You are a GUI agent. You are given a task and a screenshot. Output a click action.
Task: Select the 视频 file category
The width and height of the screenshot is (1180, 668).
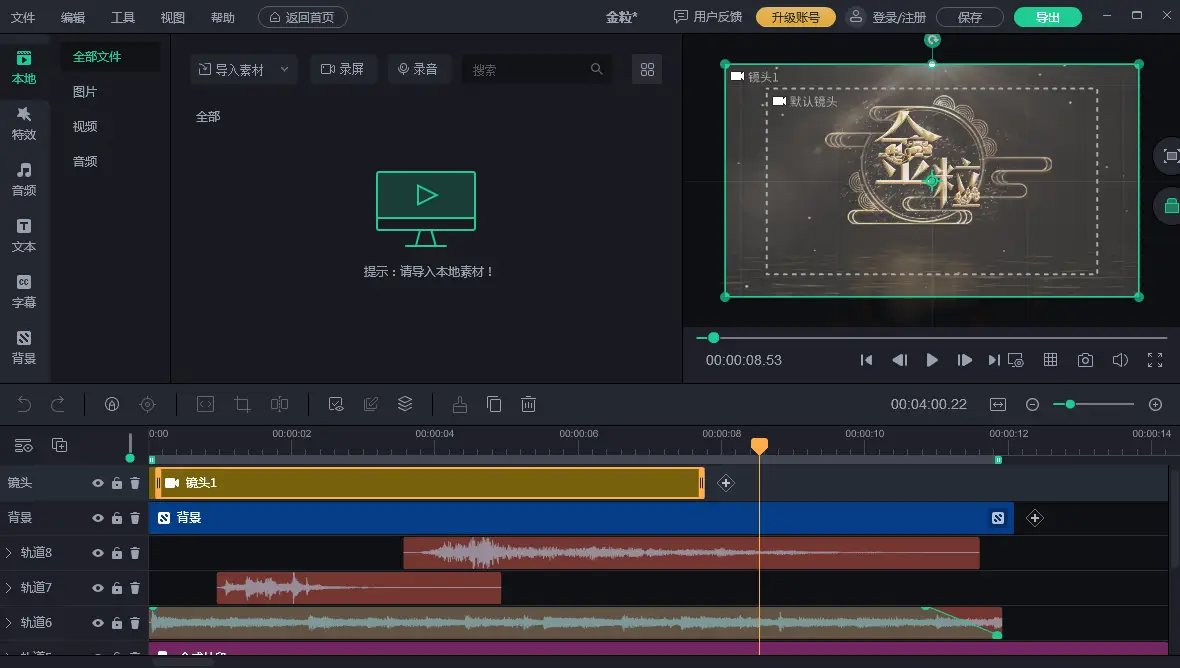click(x=85, y=126)
